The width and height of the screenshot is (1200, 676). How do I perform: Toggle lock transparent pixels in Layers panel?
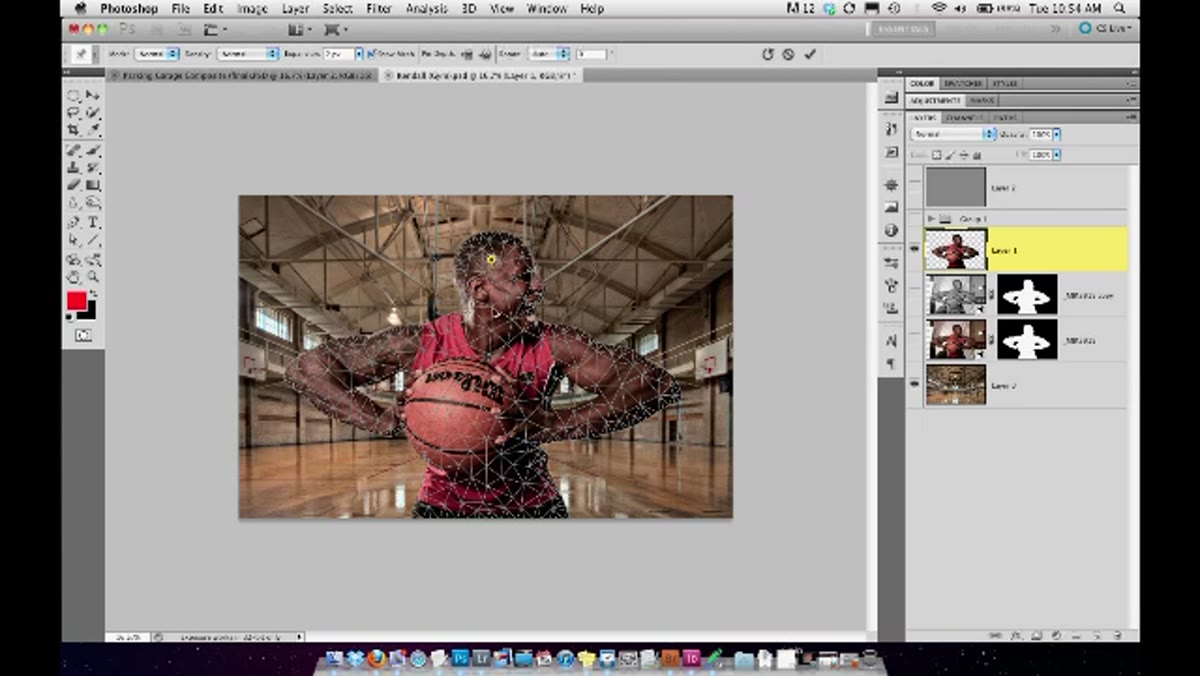pos(937,155)
